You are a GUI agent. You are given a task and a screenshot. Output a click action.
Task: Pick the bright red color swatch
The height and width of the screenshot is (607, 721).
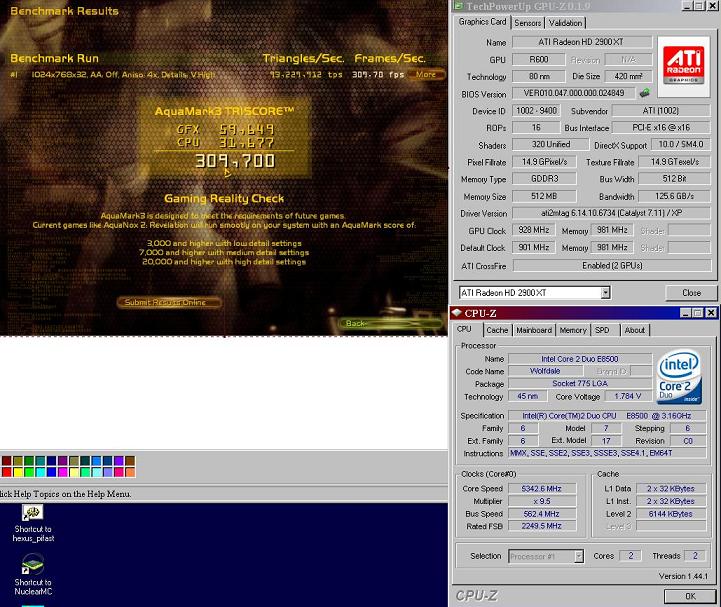(6, 472)
